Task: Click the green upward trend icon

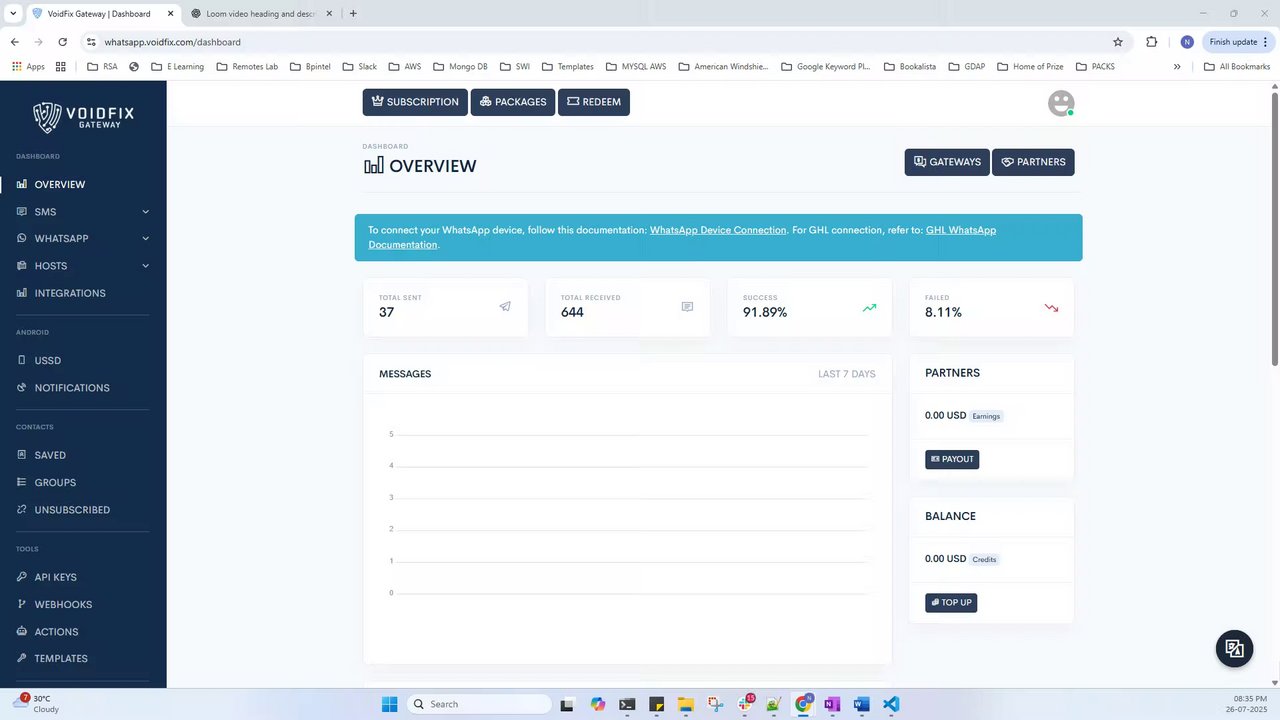Action: pos(869,308)
